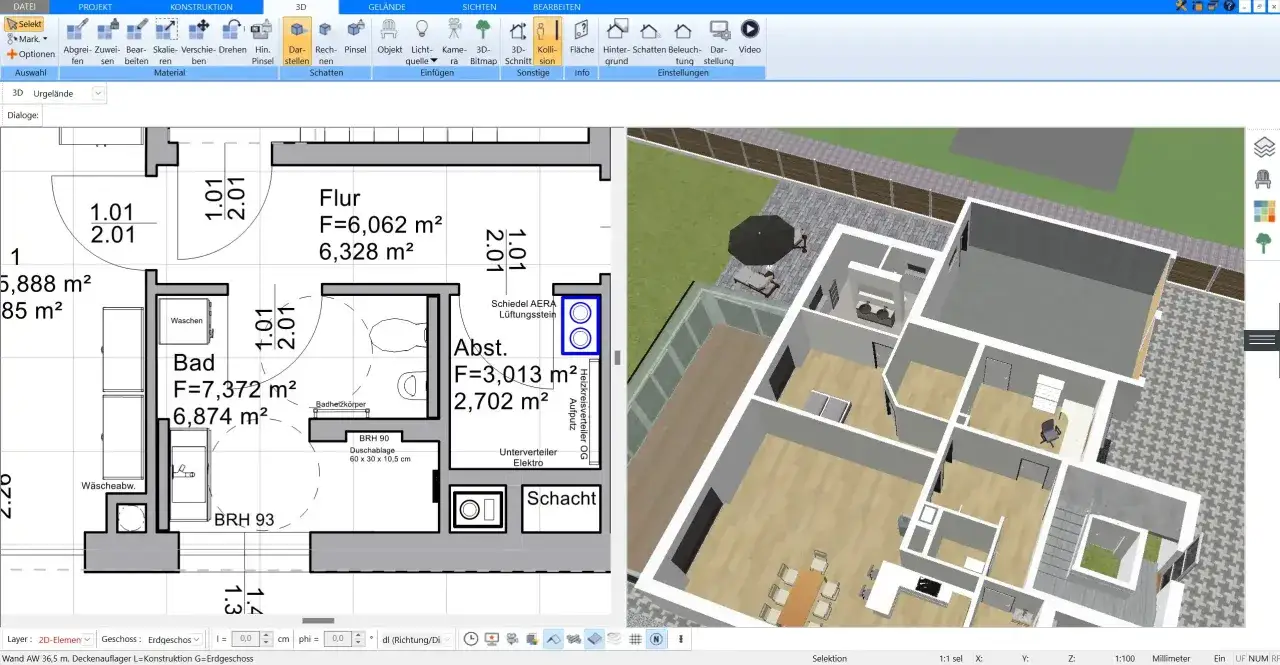Switch to the GELÄNDE tab
Image resolution: width=1280 pixels, height=665 pixels.
(x=387, y=6)
